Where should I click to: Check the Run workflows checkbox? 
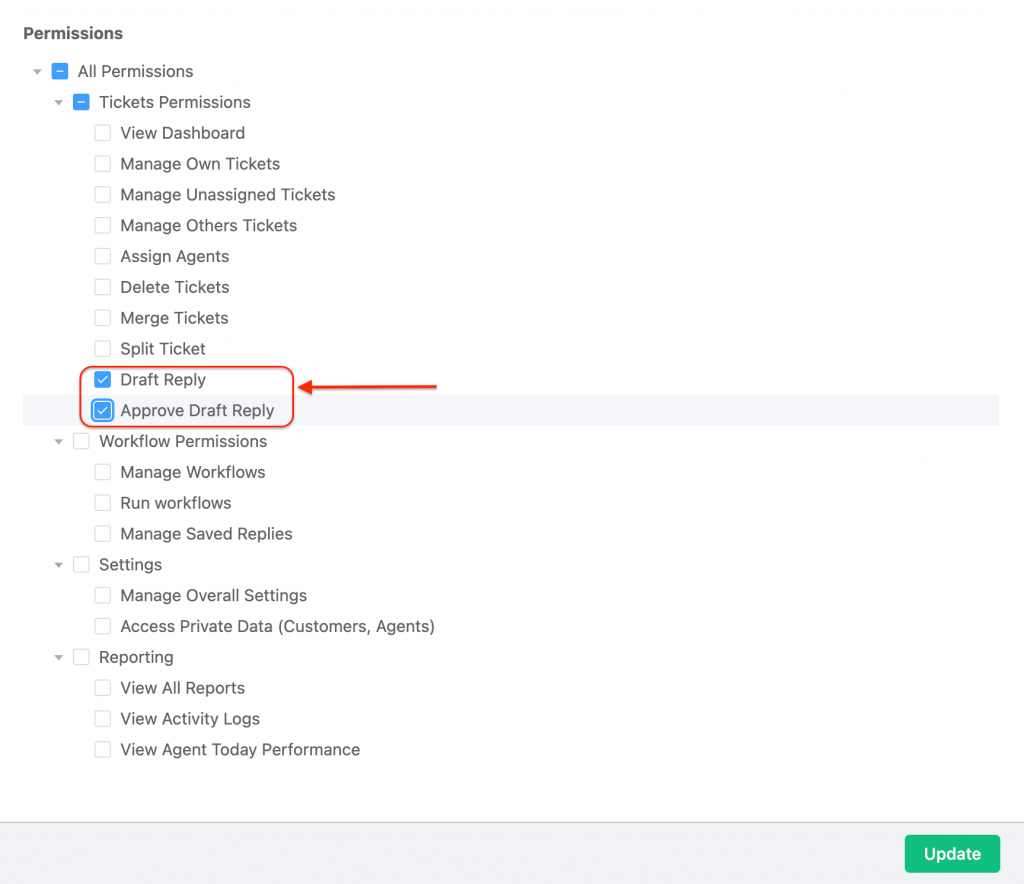pyautogui.click(x=103, y=503)
